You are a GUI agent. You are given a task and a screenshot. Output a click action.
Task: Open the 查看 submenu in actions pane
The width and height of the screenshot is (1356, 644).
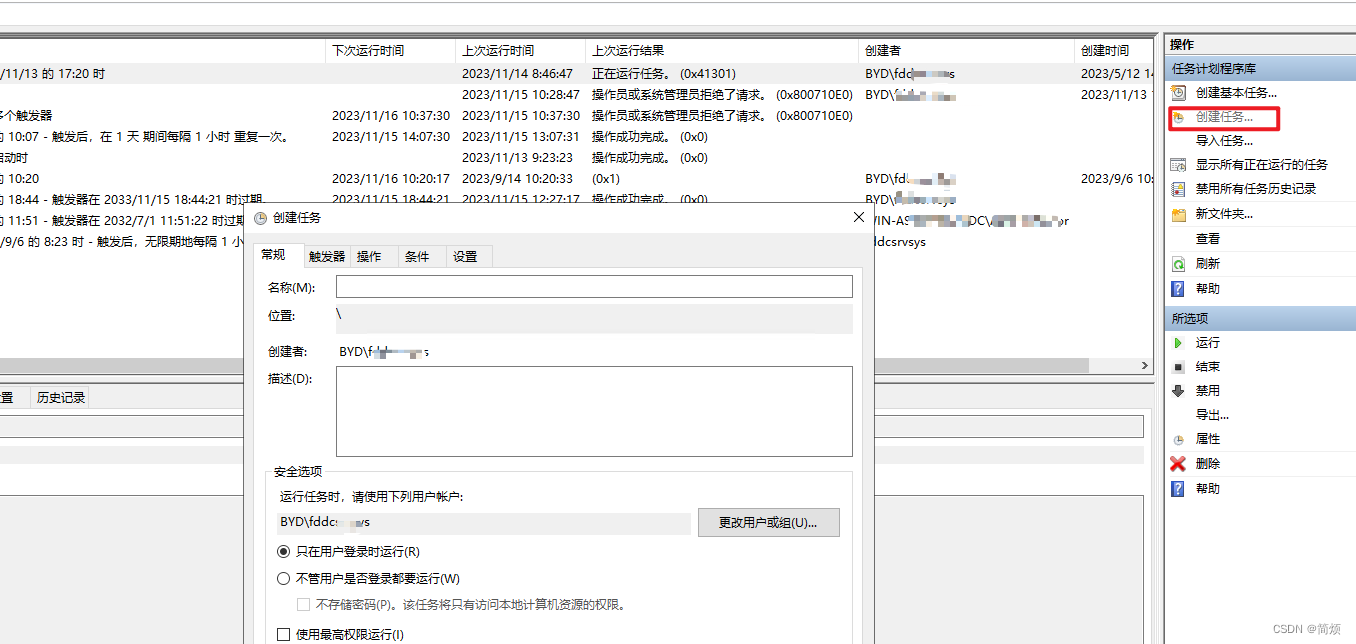pyautogui.click(x=1208, y=239)
